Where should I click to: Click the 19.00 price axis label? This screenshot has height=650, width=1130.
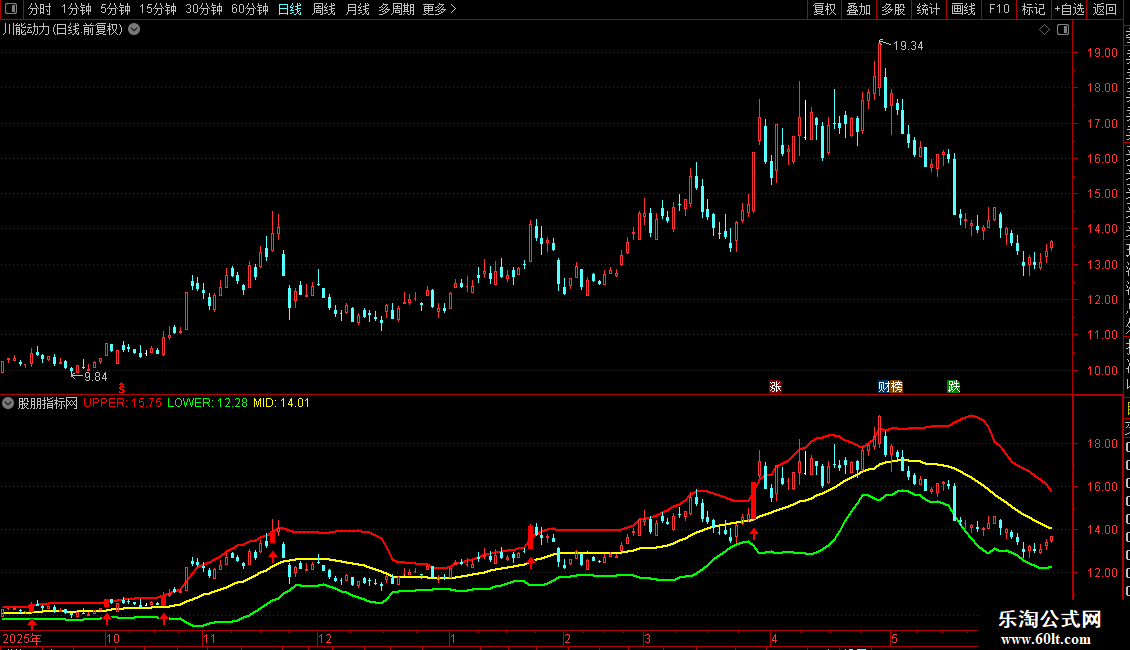click(x=1102, y=53)
